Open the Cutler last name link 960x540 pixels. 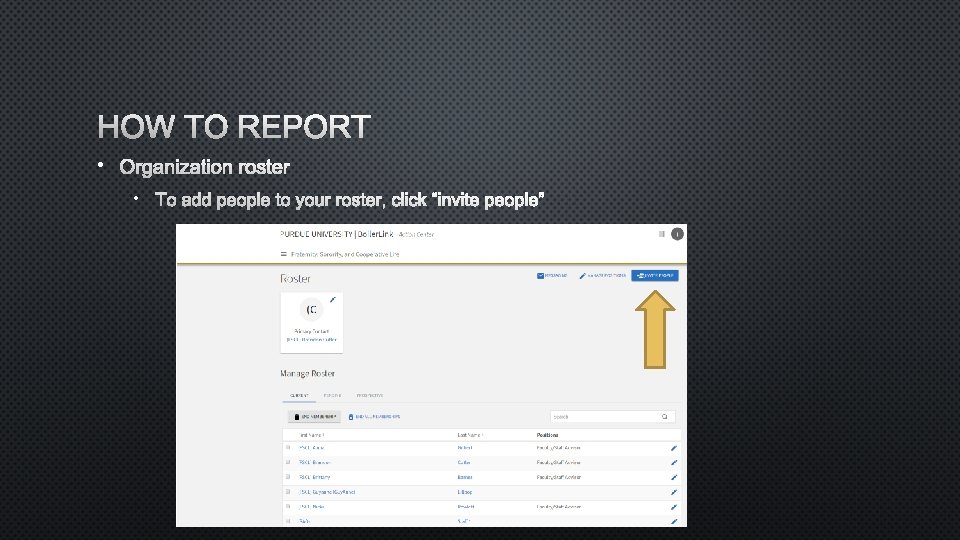464,463
